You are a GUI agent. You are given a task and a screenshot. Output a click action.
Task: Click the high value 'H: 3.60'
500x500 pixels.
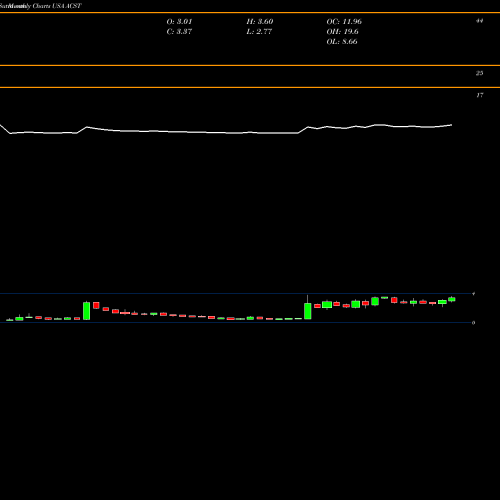[260, 21]
